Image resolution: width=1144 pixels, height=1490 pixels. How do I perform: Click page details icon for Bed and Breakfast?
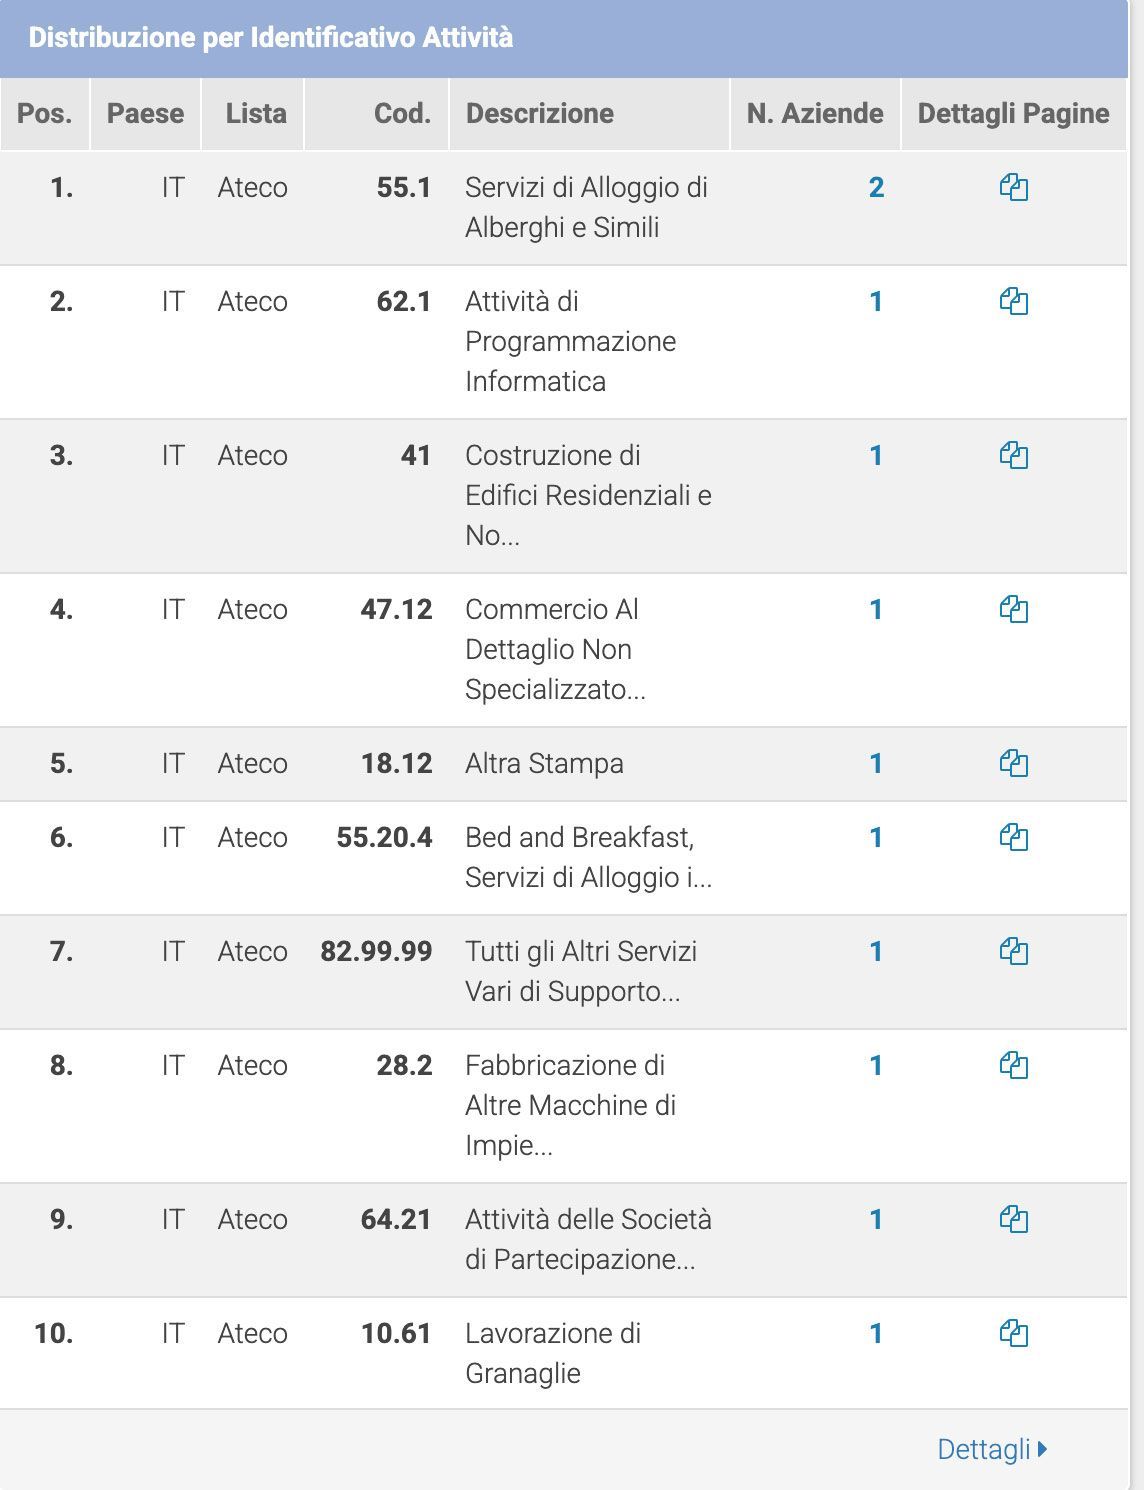(x=1013, y=838)
